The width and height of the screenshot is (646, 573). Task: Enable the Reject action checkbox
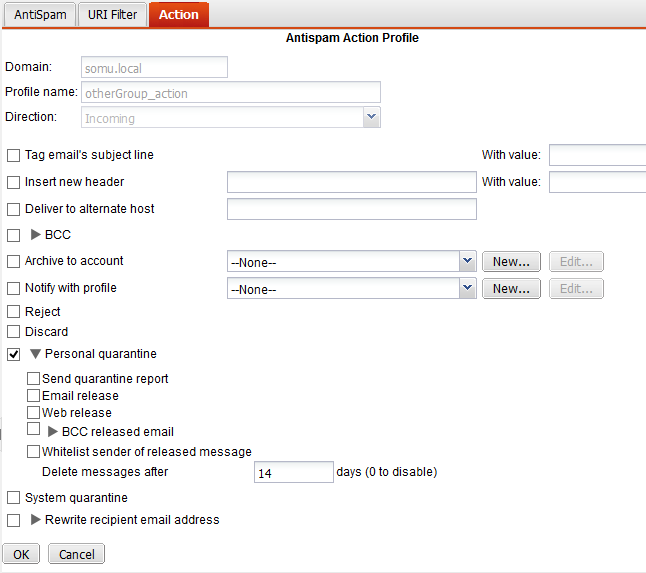click(13, 312)
